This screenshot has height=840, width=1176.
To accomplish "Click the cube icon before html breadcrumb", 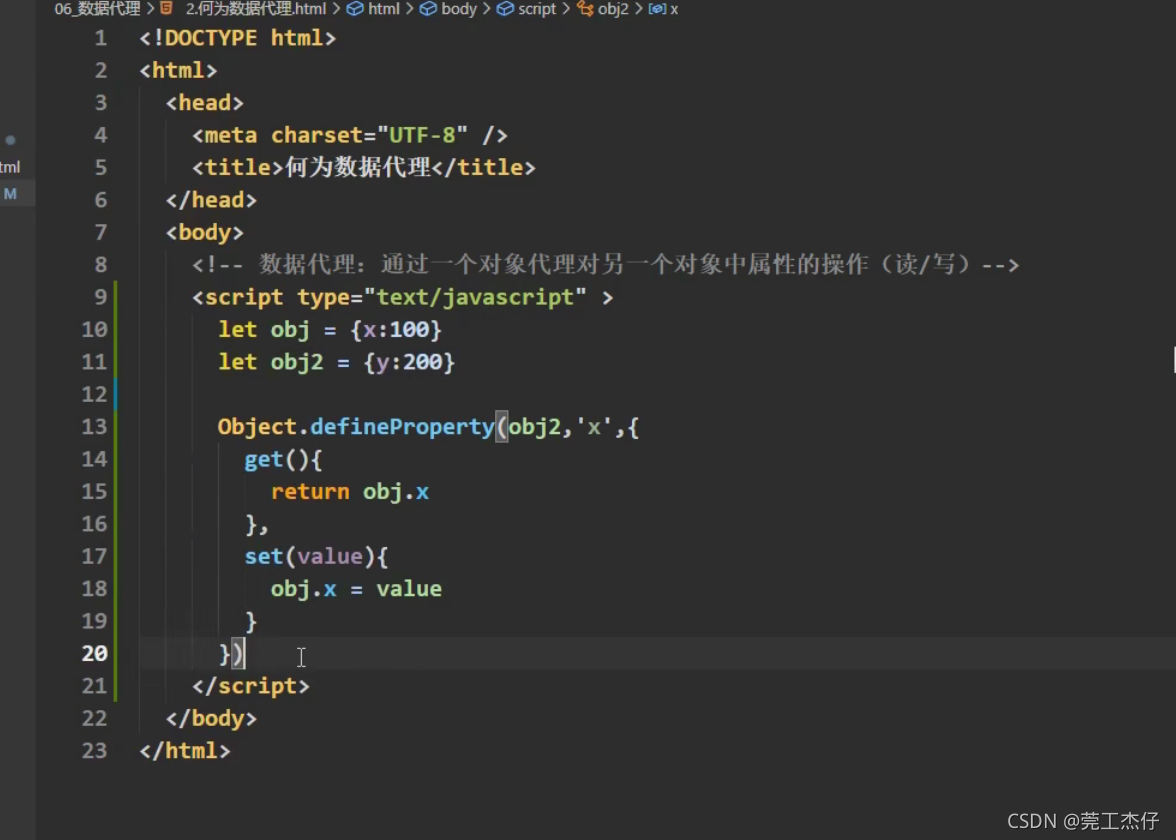I will (356, 9).
